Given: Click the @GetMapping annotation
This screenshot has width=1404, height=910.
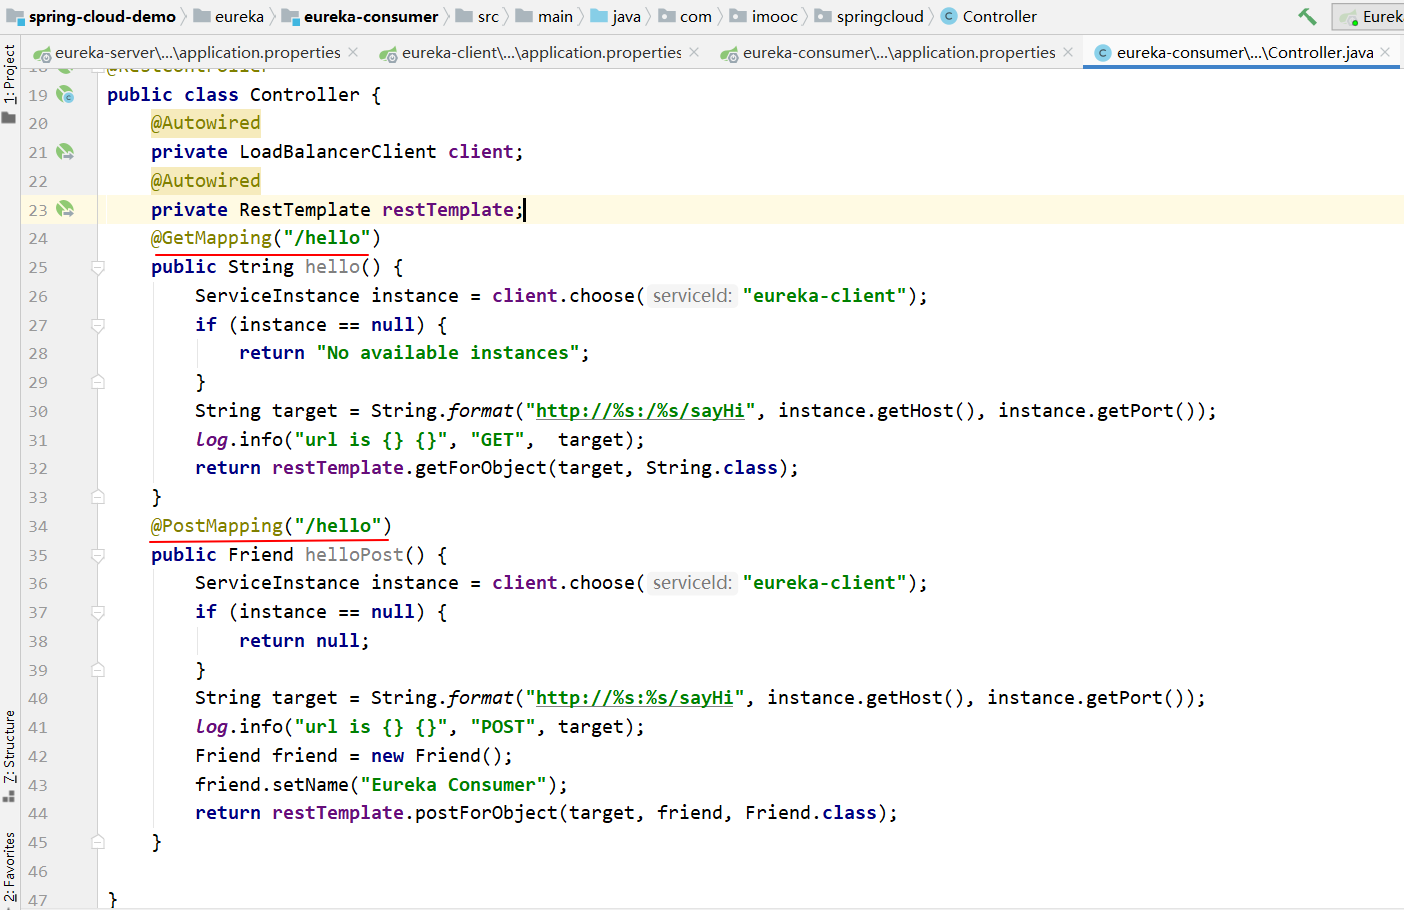Looking at the screenshot, I should point(211,238).
